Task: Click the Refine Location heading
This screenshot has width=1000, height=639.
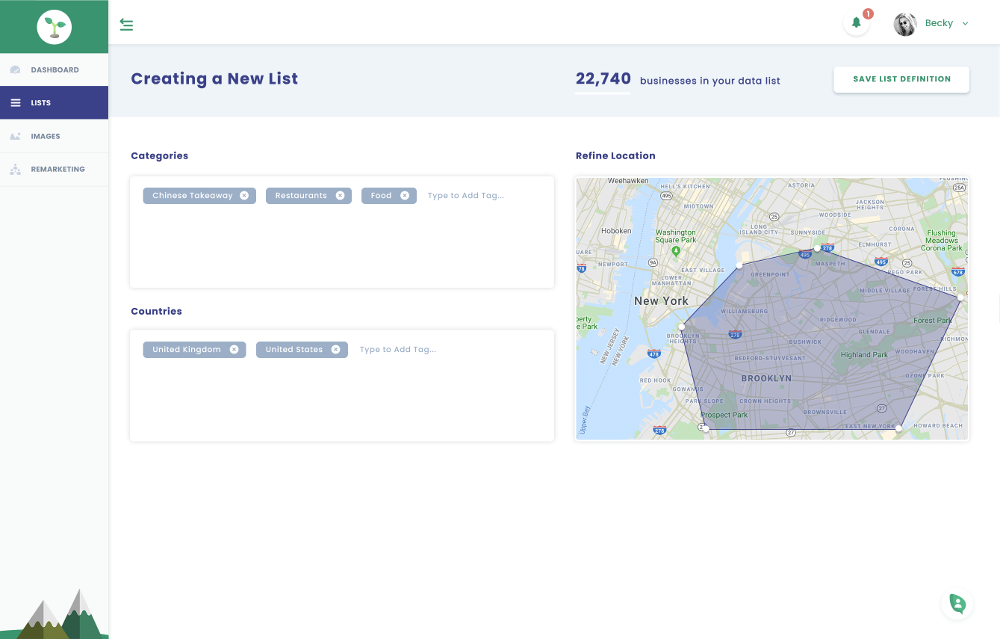Action: (x=615, y=156)
